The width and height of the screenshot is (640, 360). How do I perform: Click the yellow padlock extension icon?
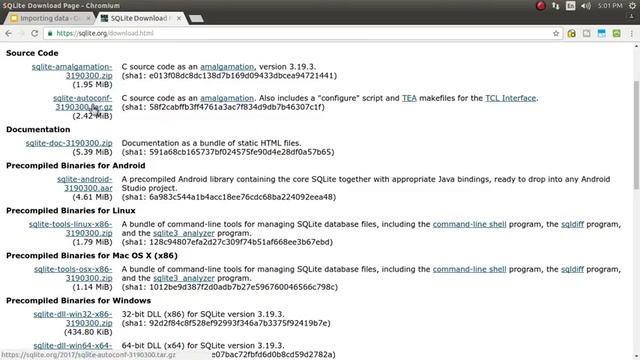[x=571, y=33]
